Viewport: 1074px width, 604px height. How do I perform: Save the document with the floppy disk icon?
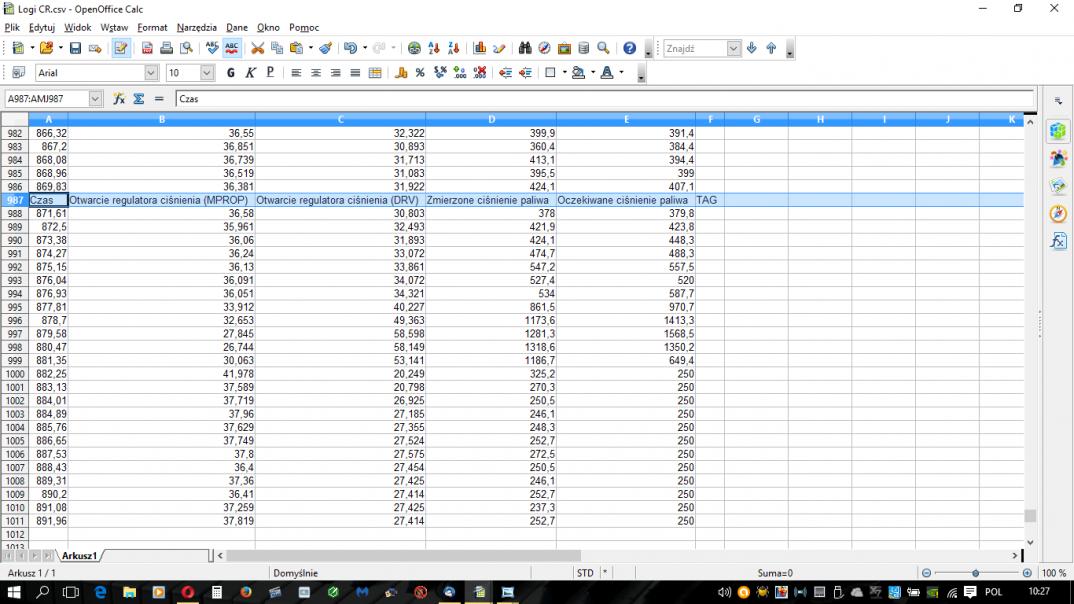point(75,49)
